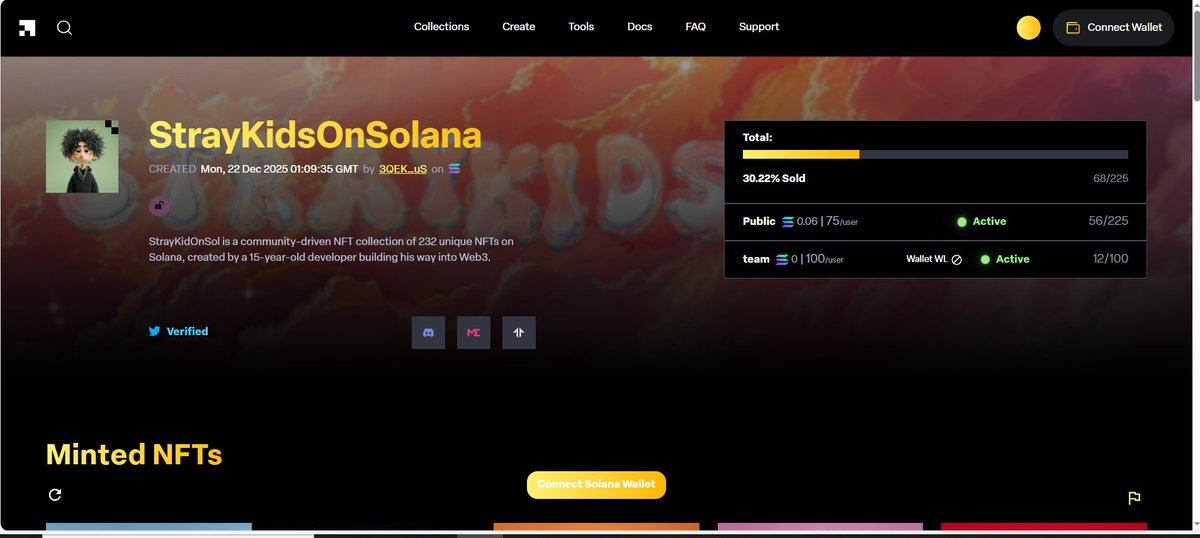This screenshot has width=1200, height=538.
Task: Click the '12/100' team count
Action: pos(1108,259)
